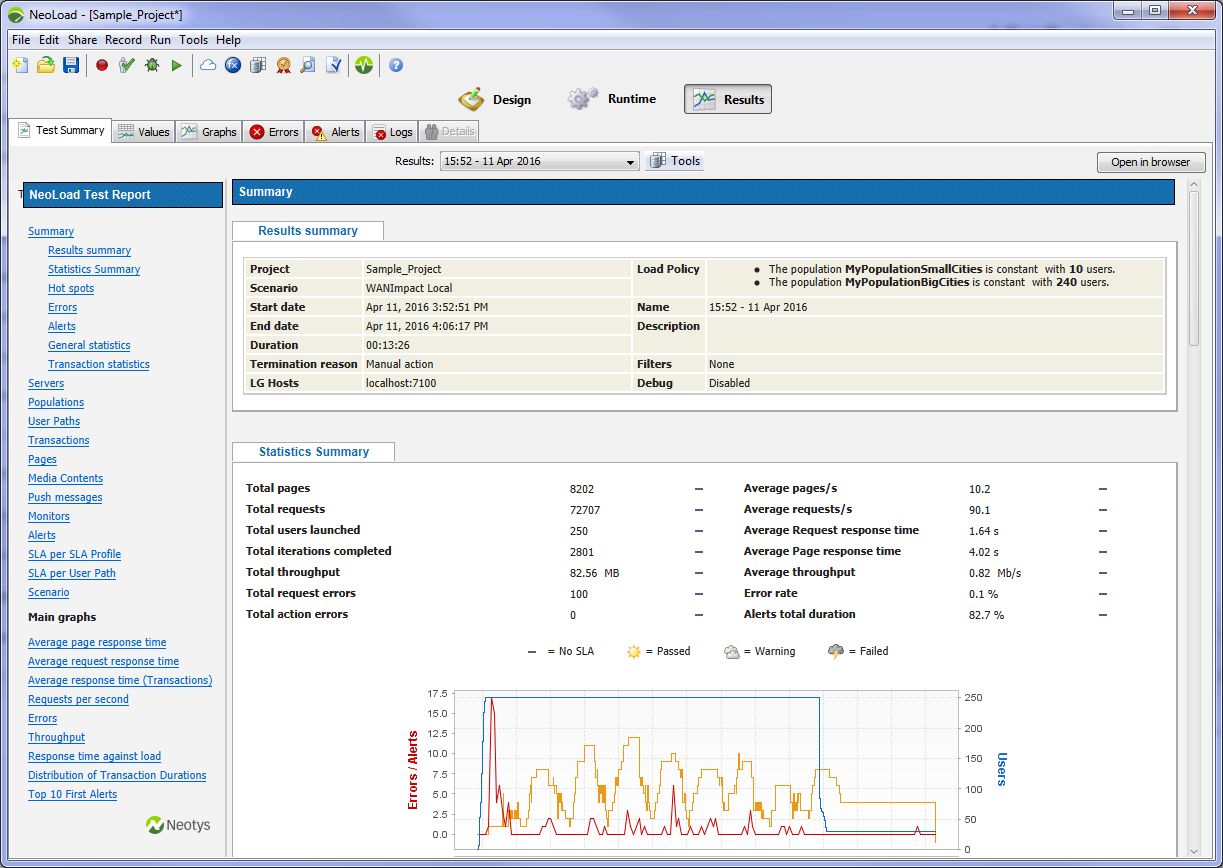Open General statistics link
The width and height of the screenshot is (1223, 868).
point(89,345)
